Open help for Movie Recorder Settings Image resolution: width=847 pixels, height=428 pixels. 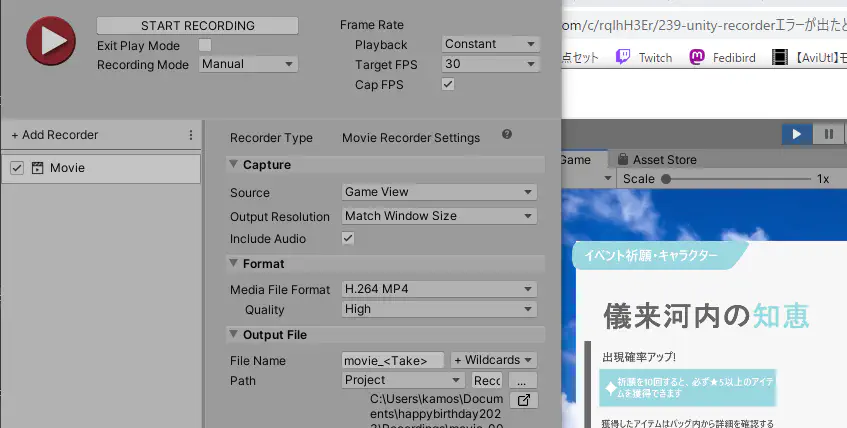[507, 135]
